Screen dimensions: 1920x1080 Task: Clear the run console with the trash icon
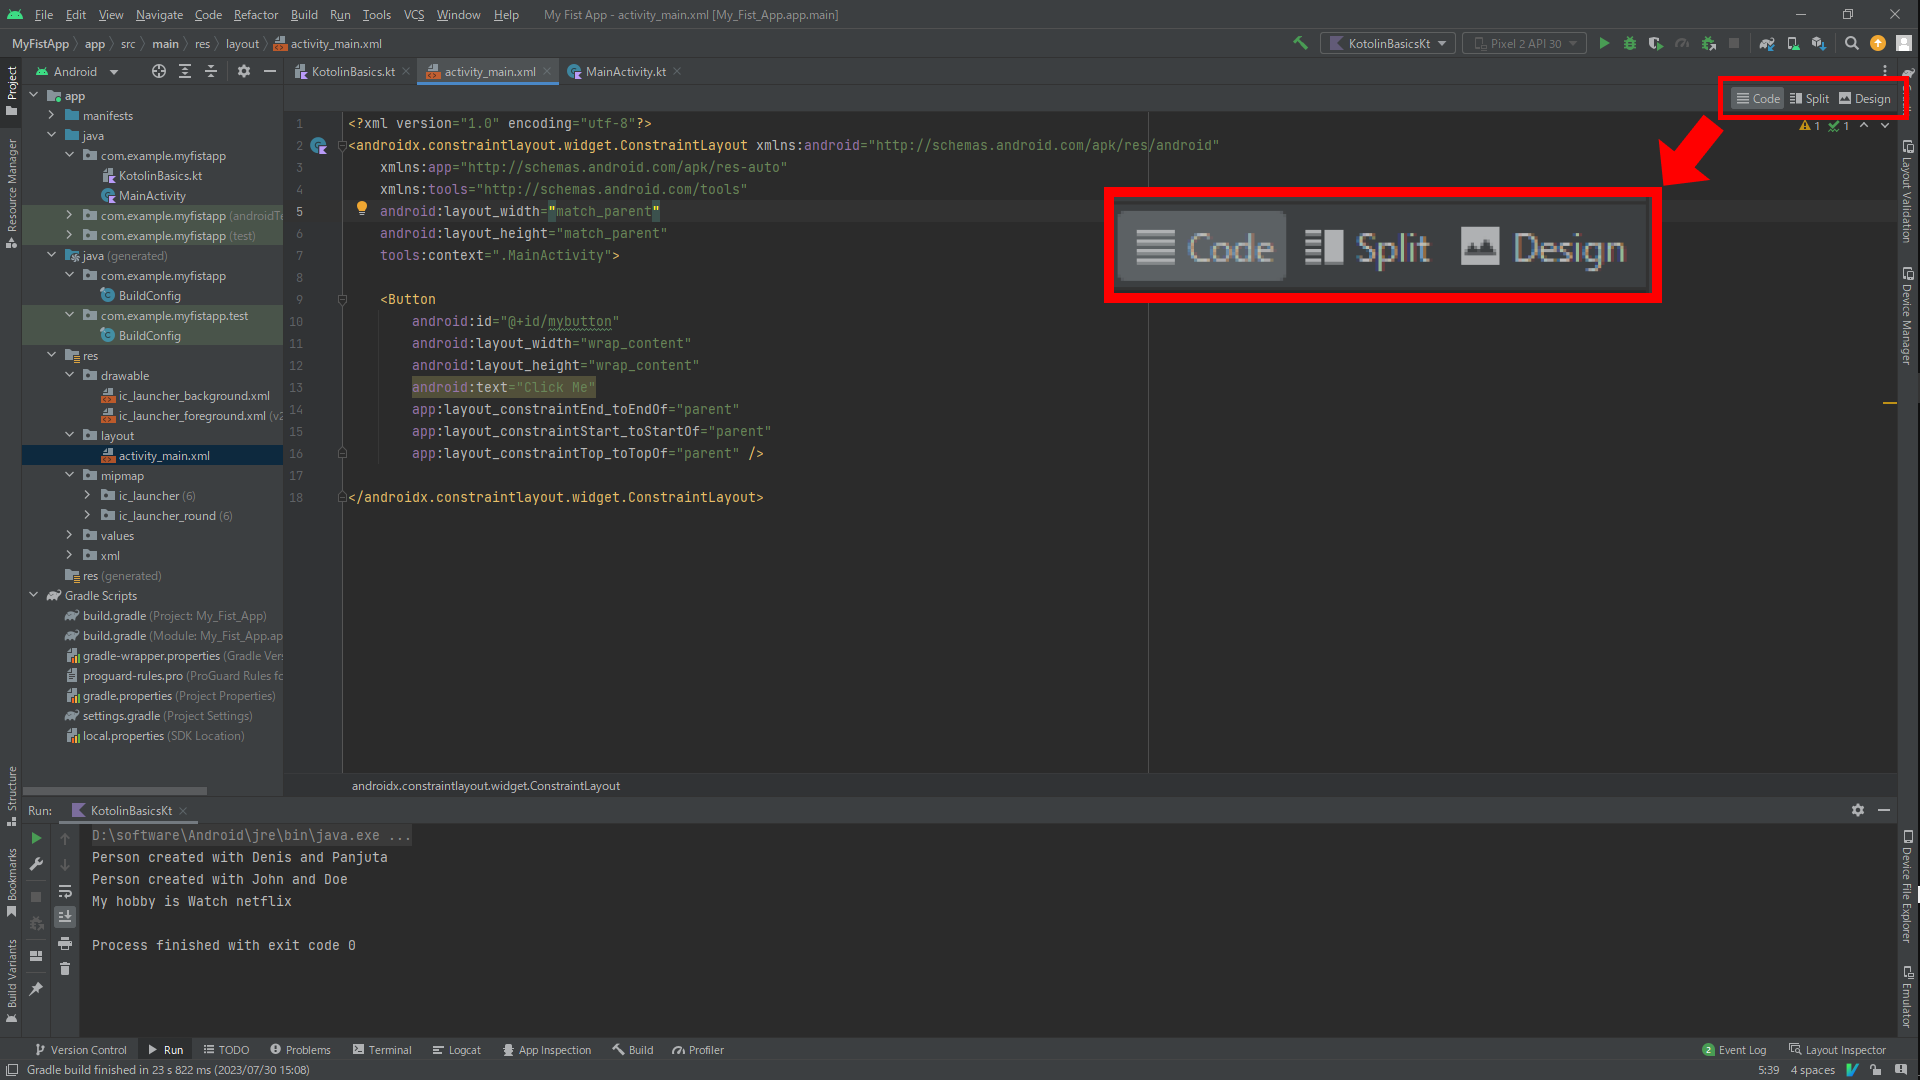pyautogui.click(x=65, y=969)
